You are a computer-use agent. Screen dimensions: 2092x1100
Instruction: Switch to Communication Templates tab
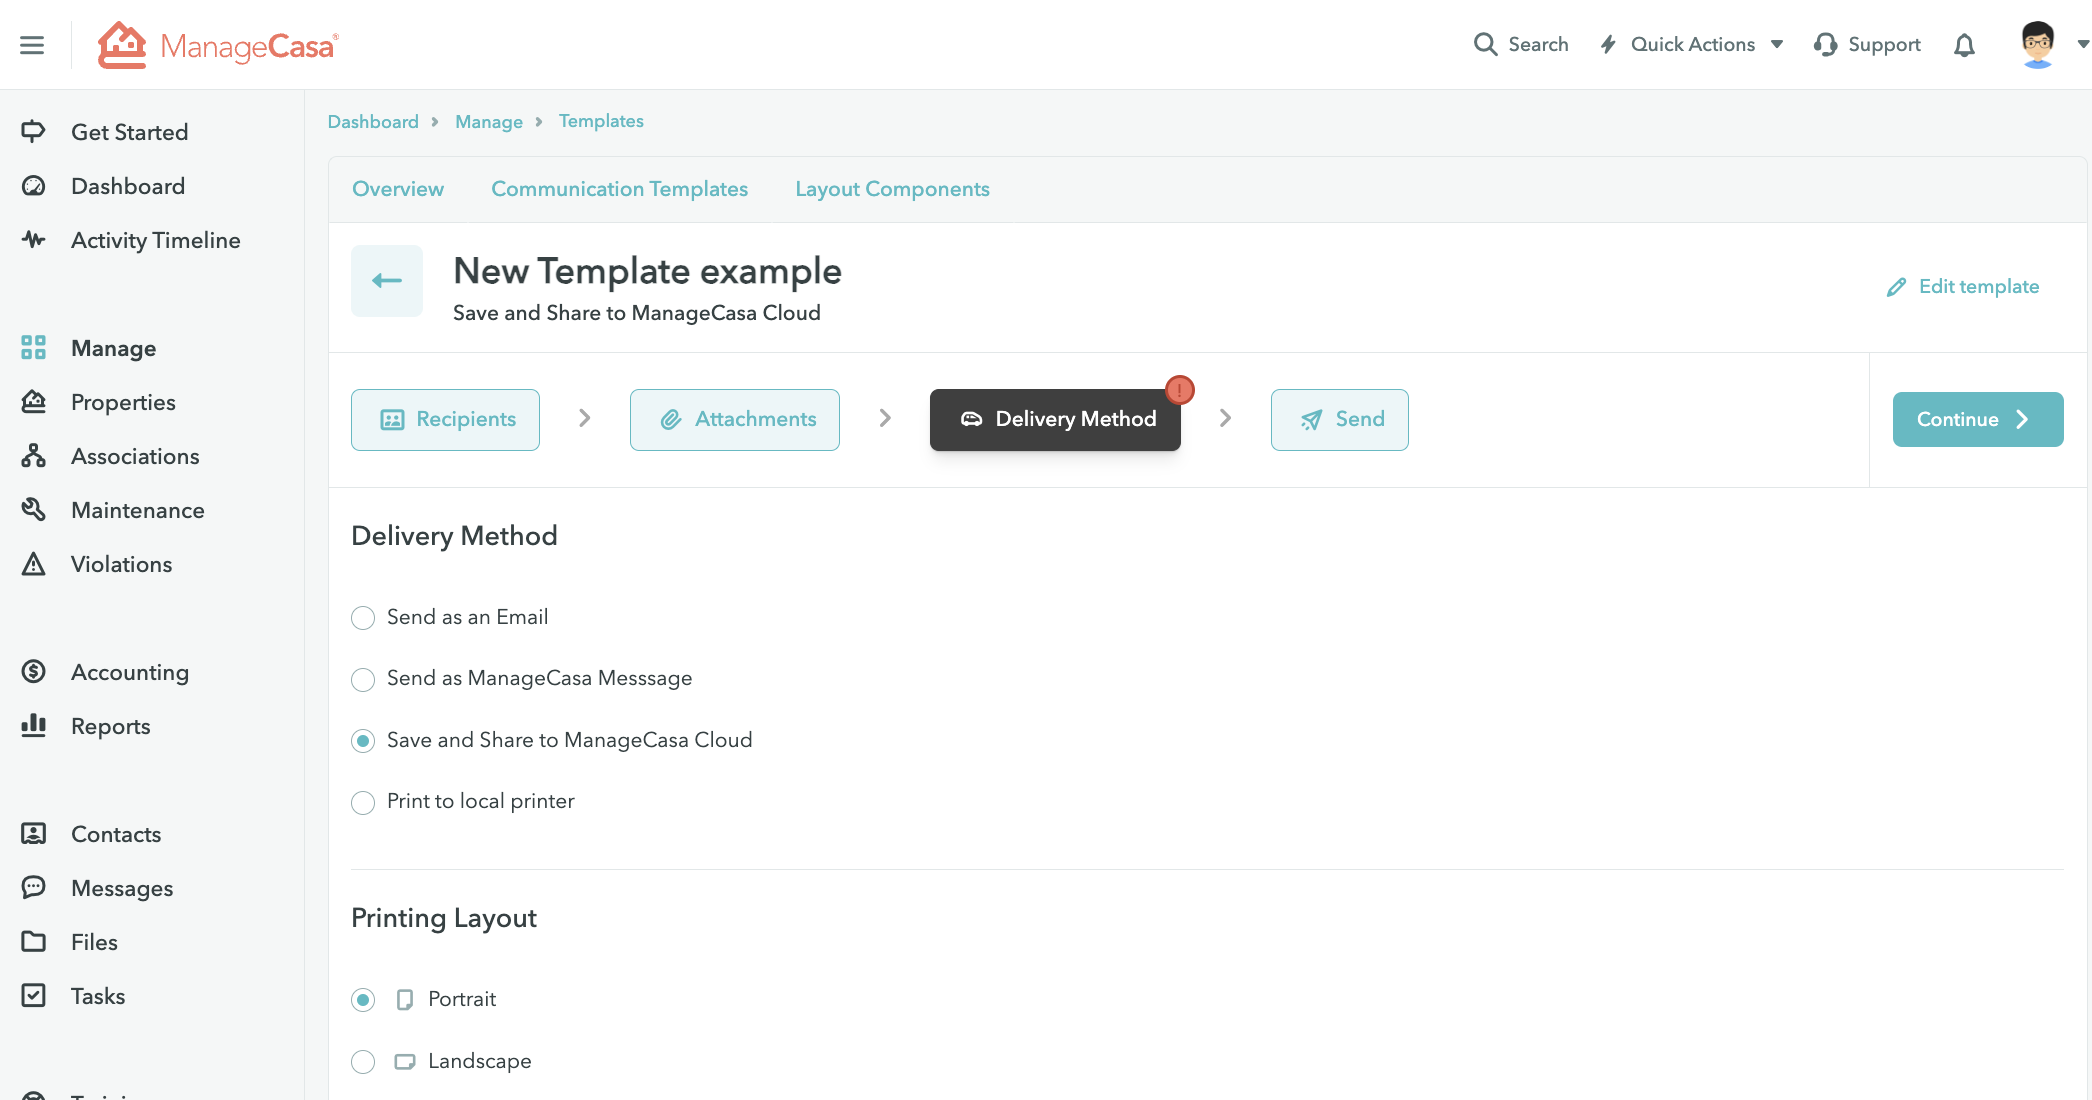(x=619, y=189)
